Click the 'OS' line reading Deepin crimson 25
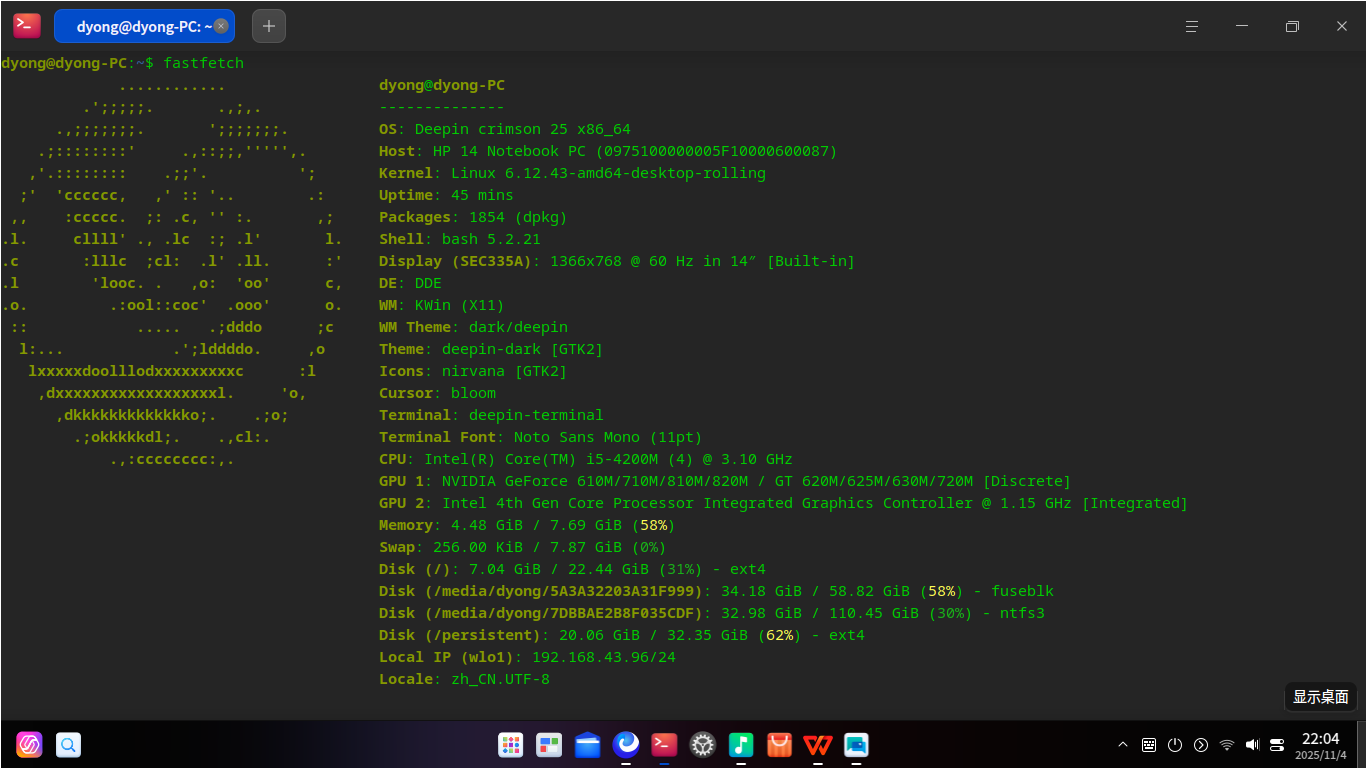Image resolution: width=1366 pixels, height=768 pixels. pyautogui.click(x=505, y=129)
